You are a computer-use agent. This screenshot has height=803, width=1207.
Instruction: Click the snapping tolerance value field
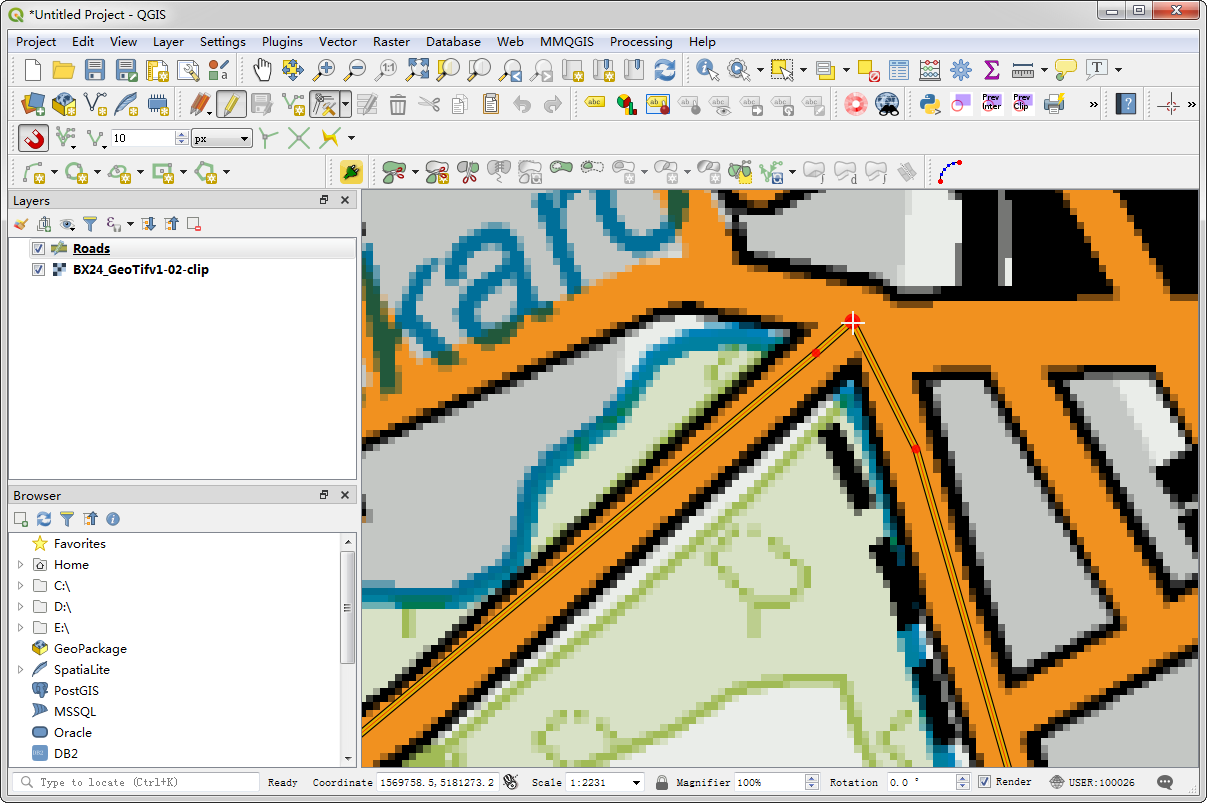[x=143, y=138]
